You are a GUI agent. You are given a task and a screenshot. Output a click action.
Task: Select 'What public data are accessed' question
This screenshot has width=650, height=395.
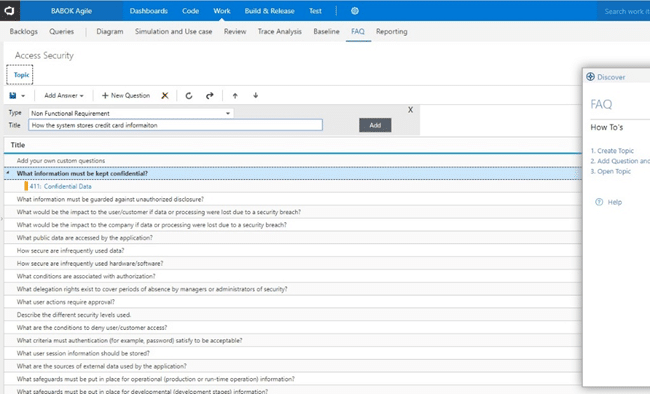click(293, 238)
